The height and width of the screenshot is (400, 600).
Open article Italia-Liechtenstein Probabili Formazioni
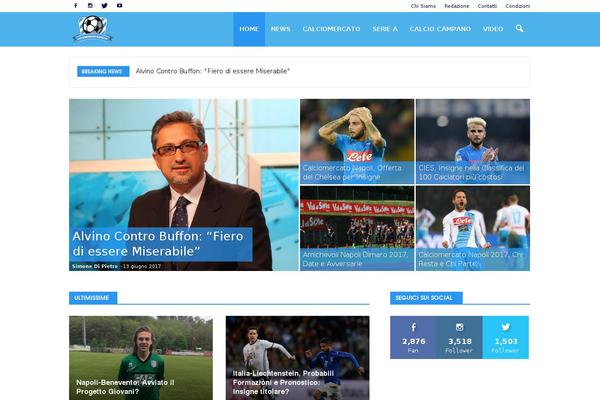(283, 382)
